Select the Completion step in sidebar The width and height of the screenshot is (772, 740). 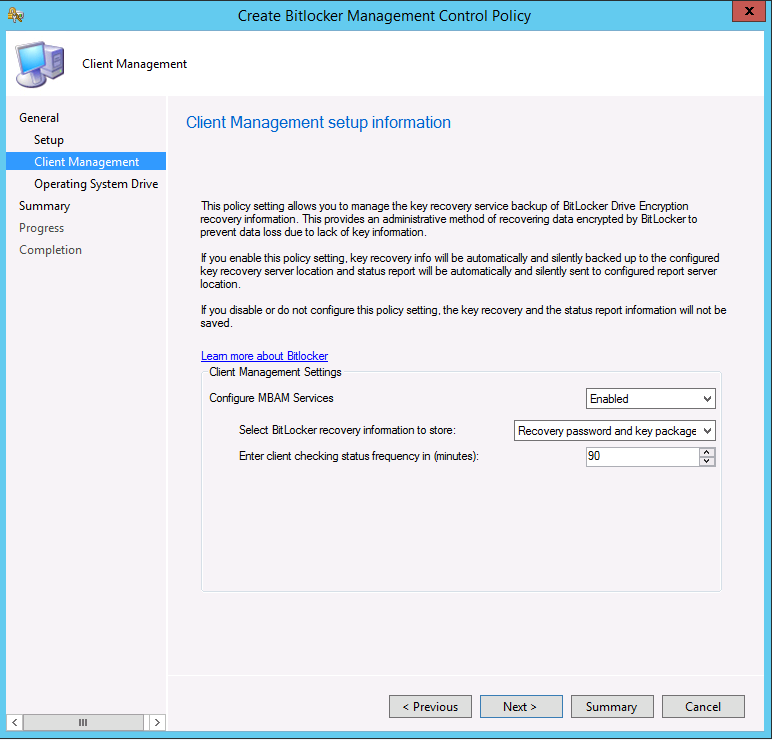point(50,250)
